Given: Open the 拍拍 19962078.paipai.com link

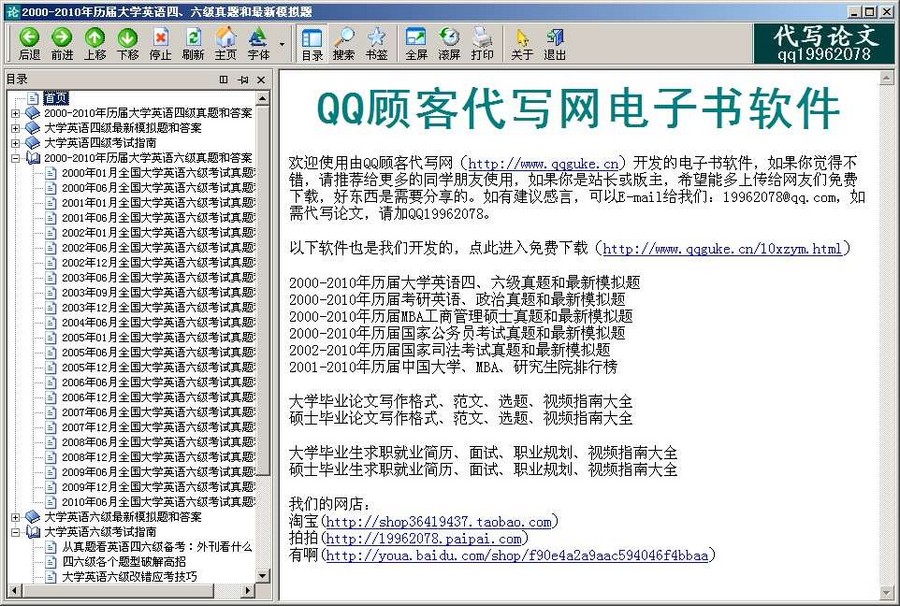Looking at the screenshot, I should pos(424,538).
